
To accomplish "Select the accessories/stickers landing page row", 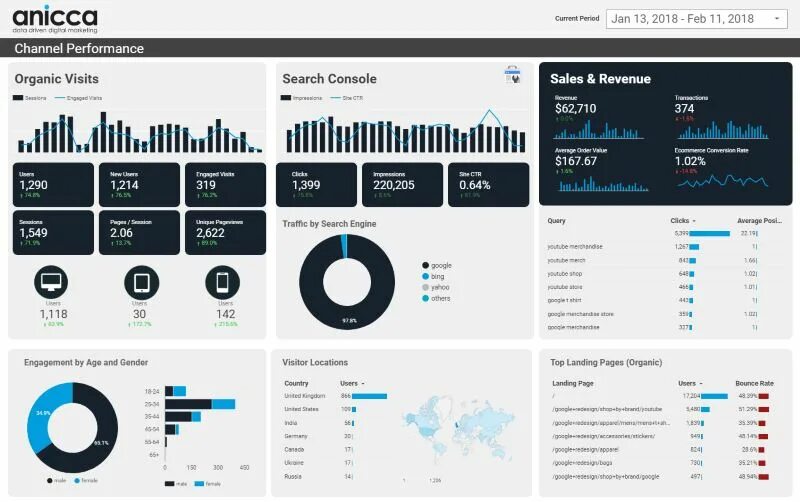I will click(663, 436).
